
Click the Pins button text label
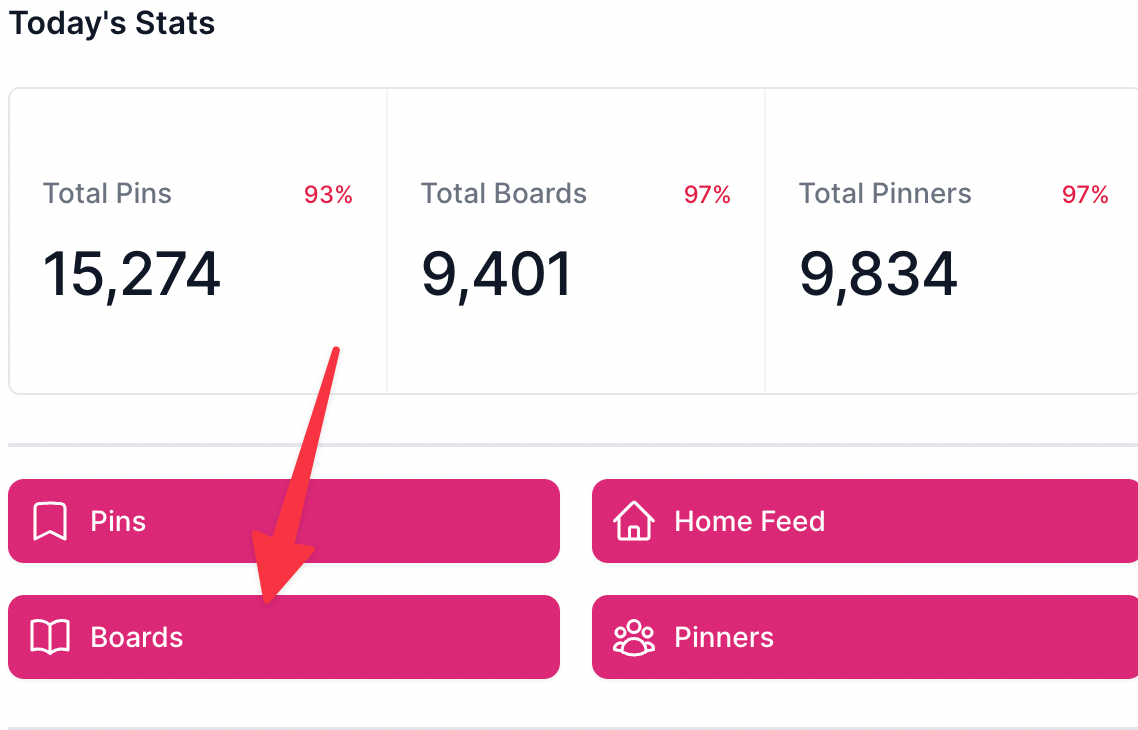pyautogui.click(x=118, y=521)
